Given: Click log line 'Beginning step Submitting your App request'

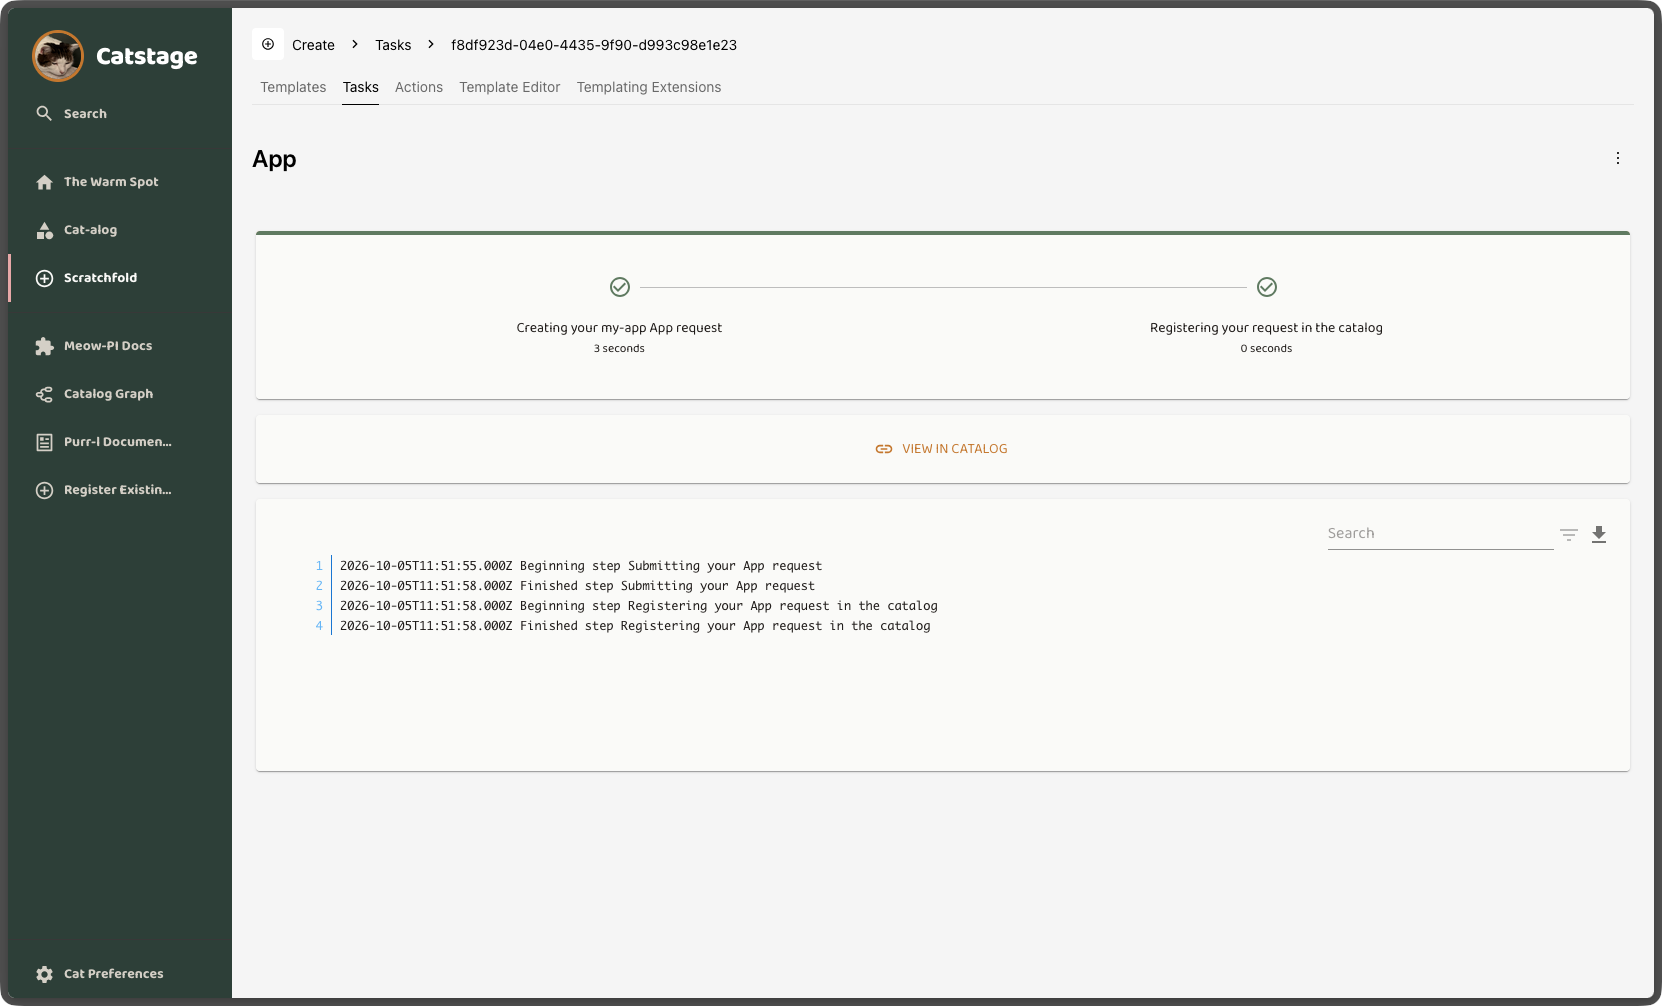Looking at the screenshot, I should (x=581, y=566).
